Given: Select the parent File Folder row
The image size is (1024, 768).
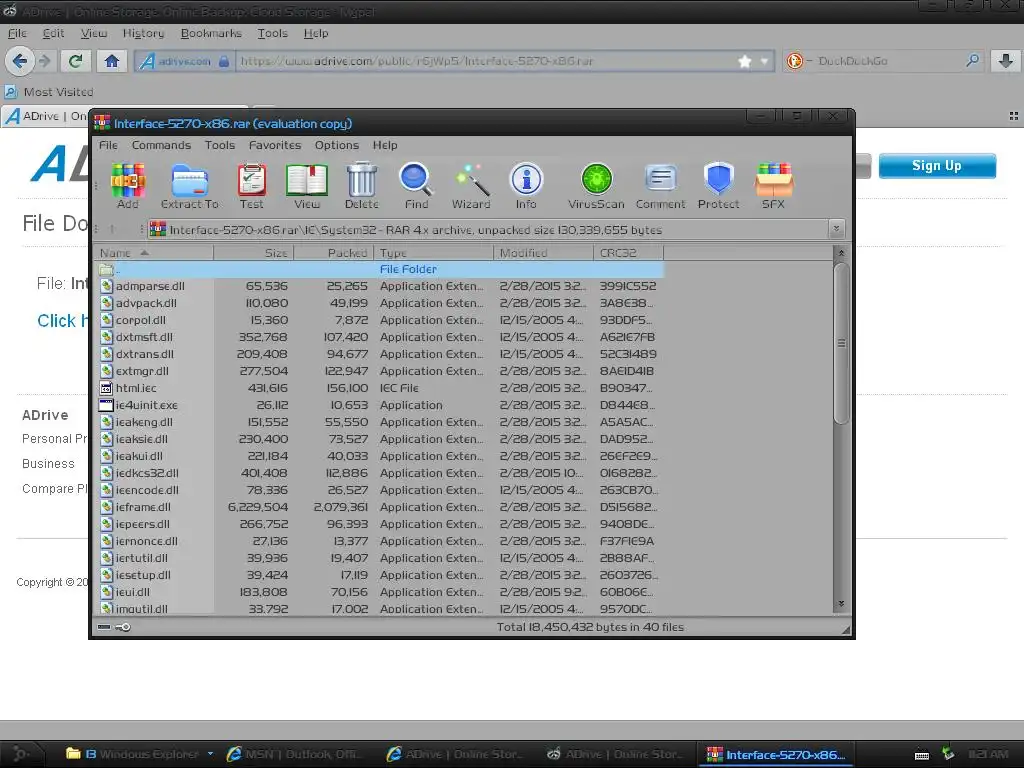Looking at the screenshot, I should pos(379,269).
